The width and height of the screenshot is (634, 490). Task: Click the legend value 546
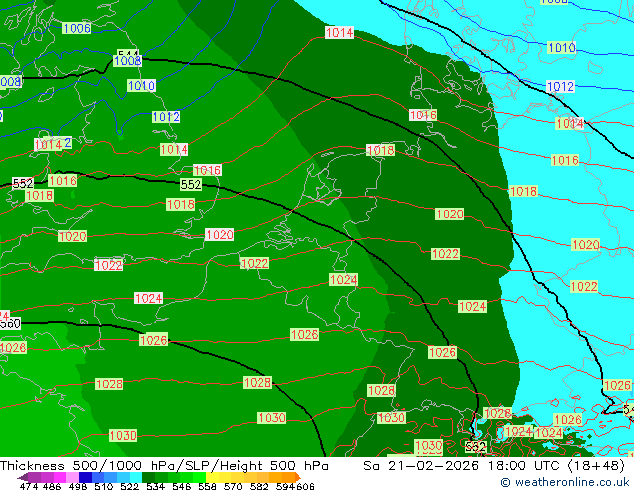click(182, 486)
